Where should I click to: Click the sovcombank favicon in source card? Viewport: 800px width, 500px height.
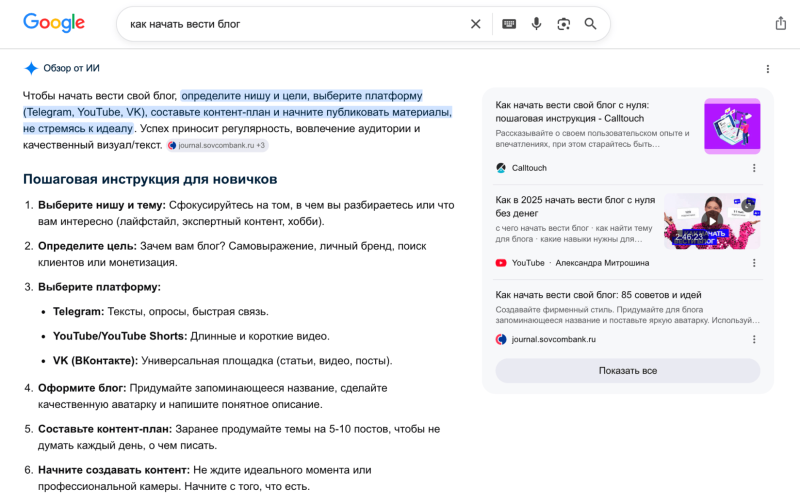pos(501,339)
